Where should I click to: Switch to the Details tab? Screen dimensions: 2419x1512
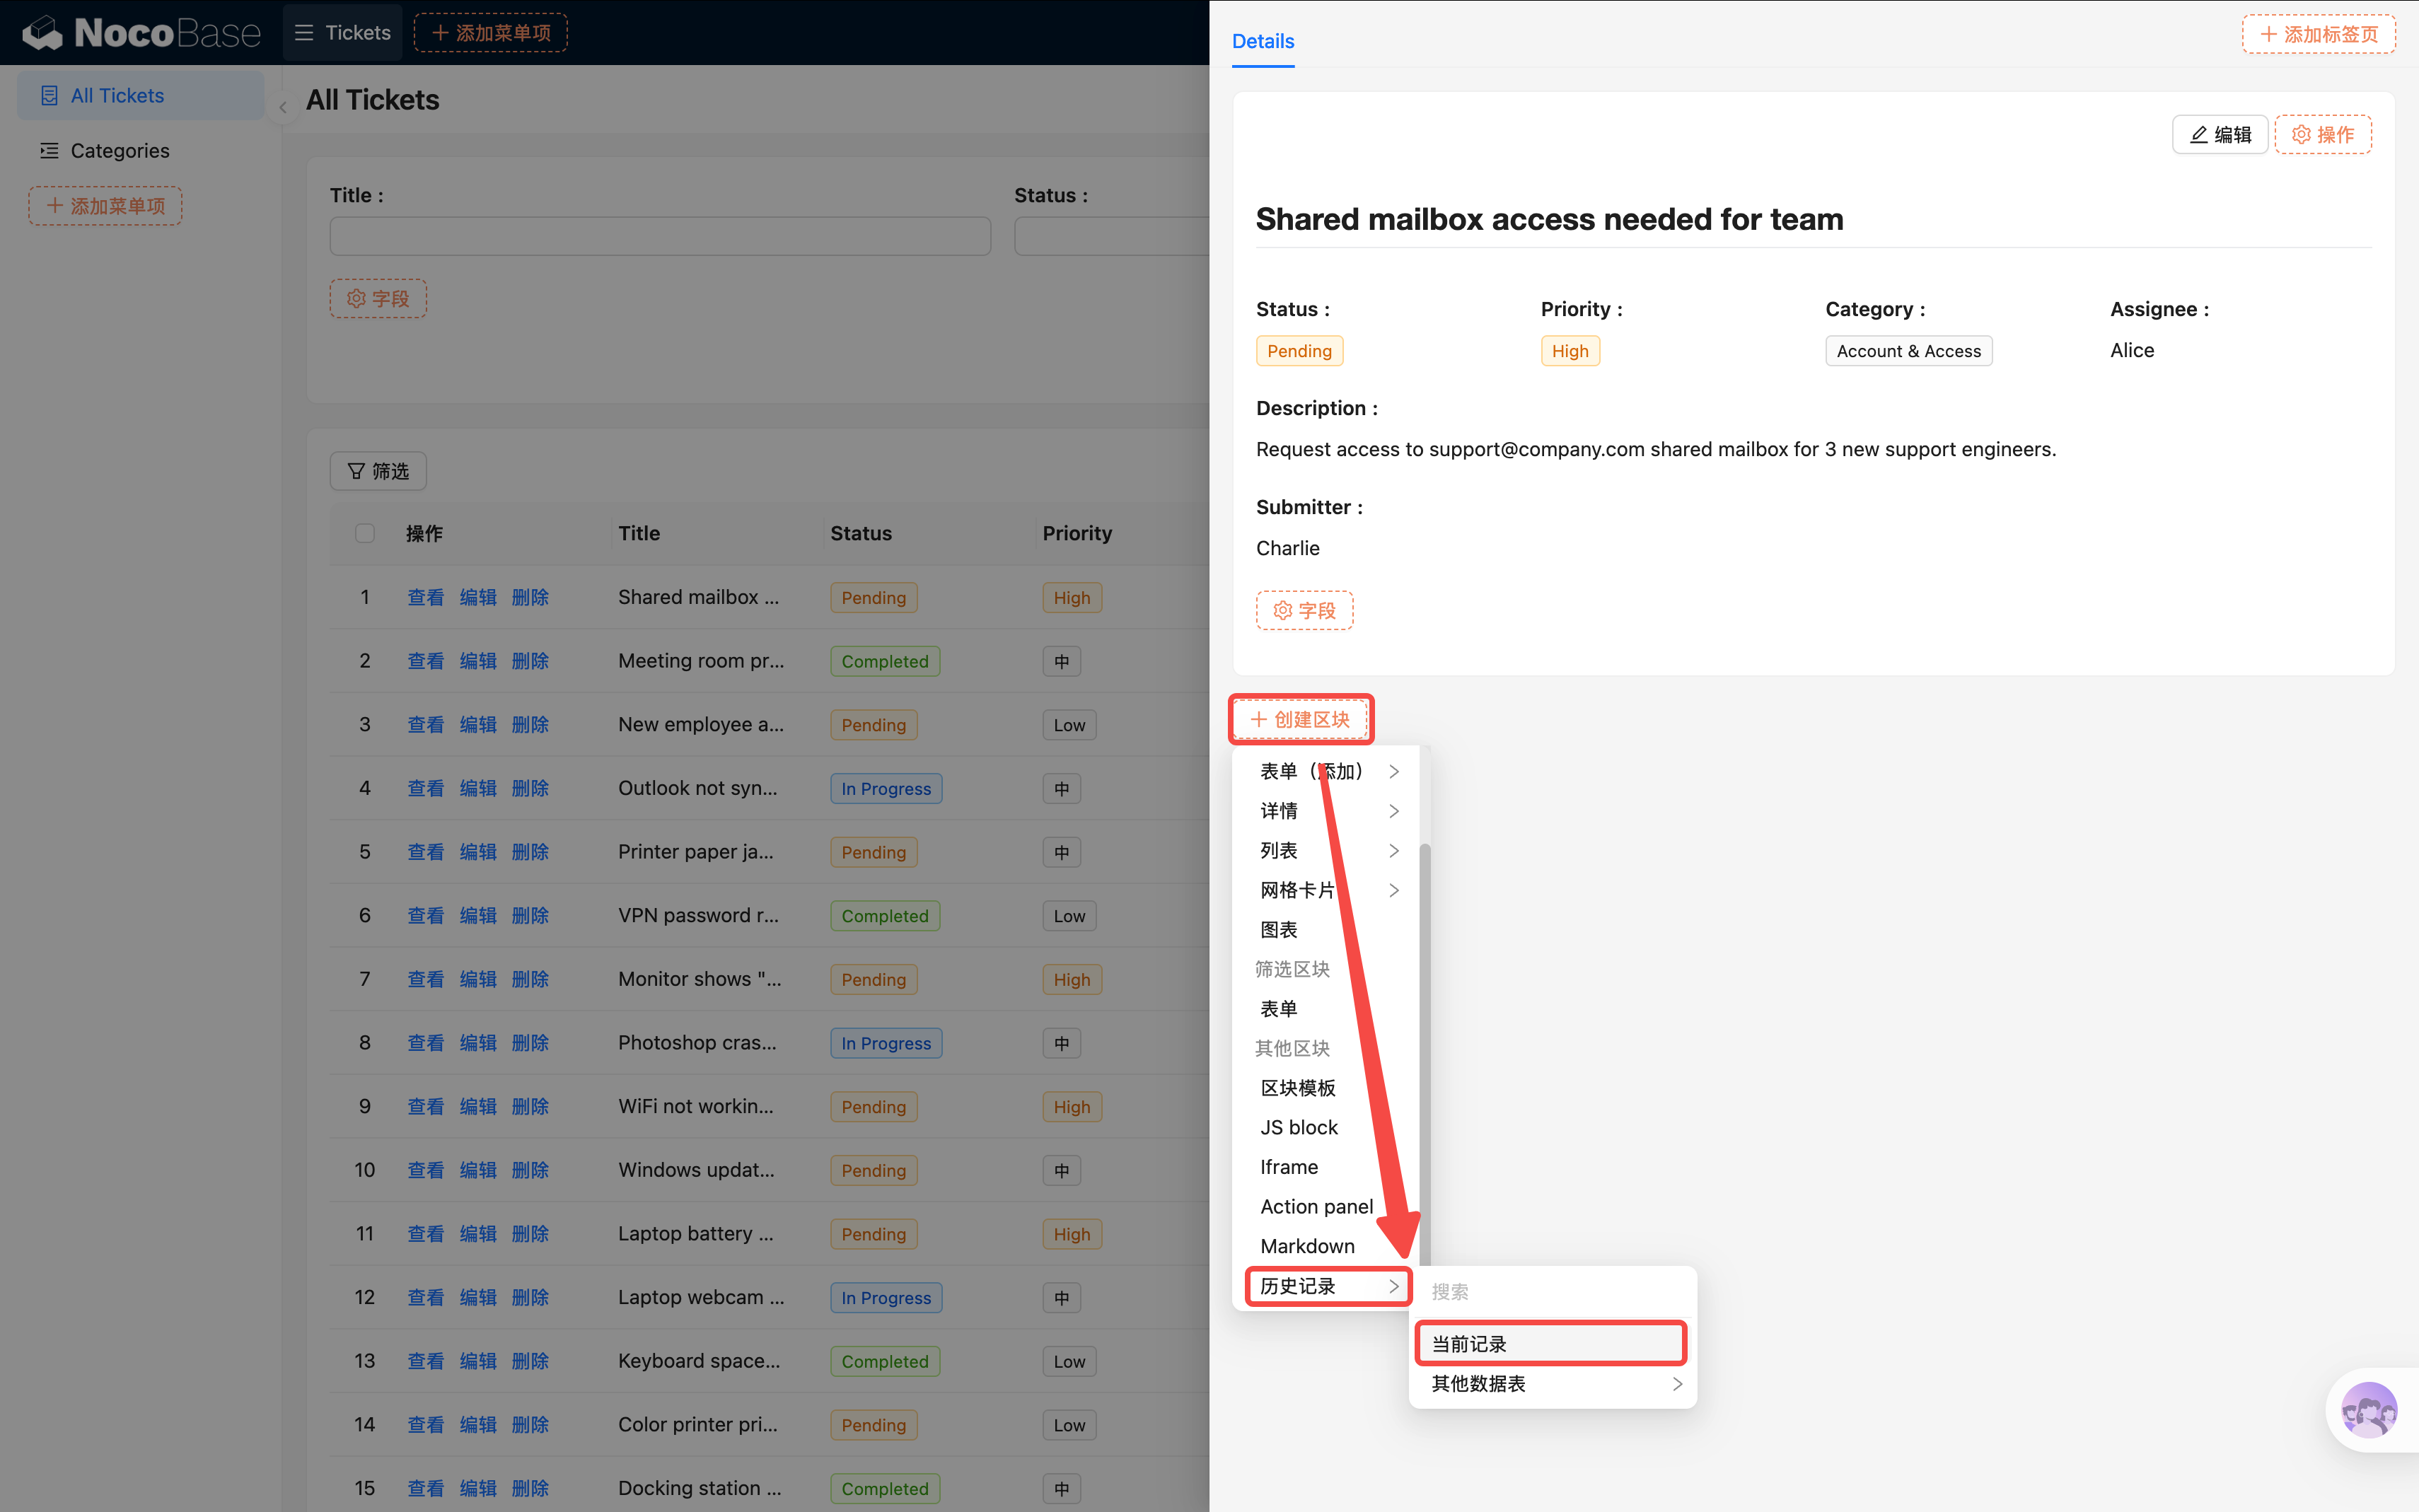click(x=1262, y=41)
